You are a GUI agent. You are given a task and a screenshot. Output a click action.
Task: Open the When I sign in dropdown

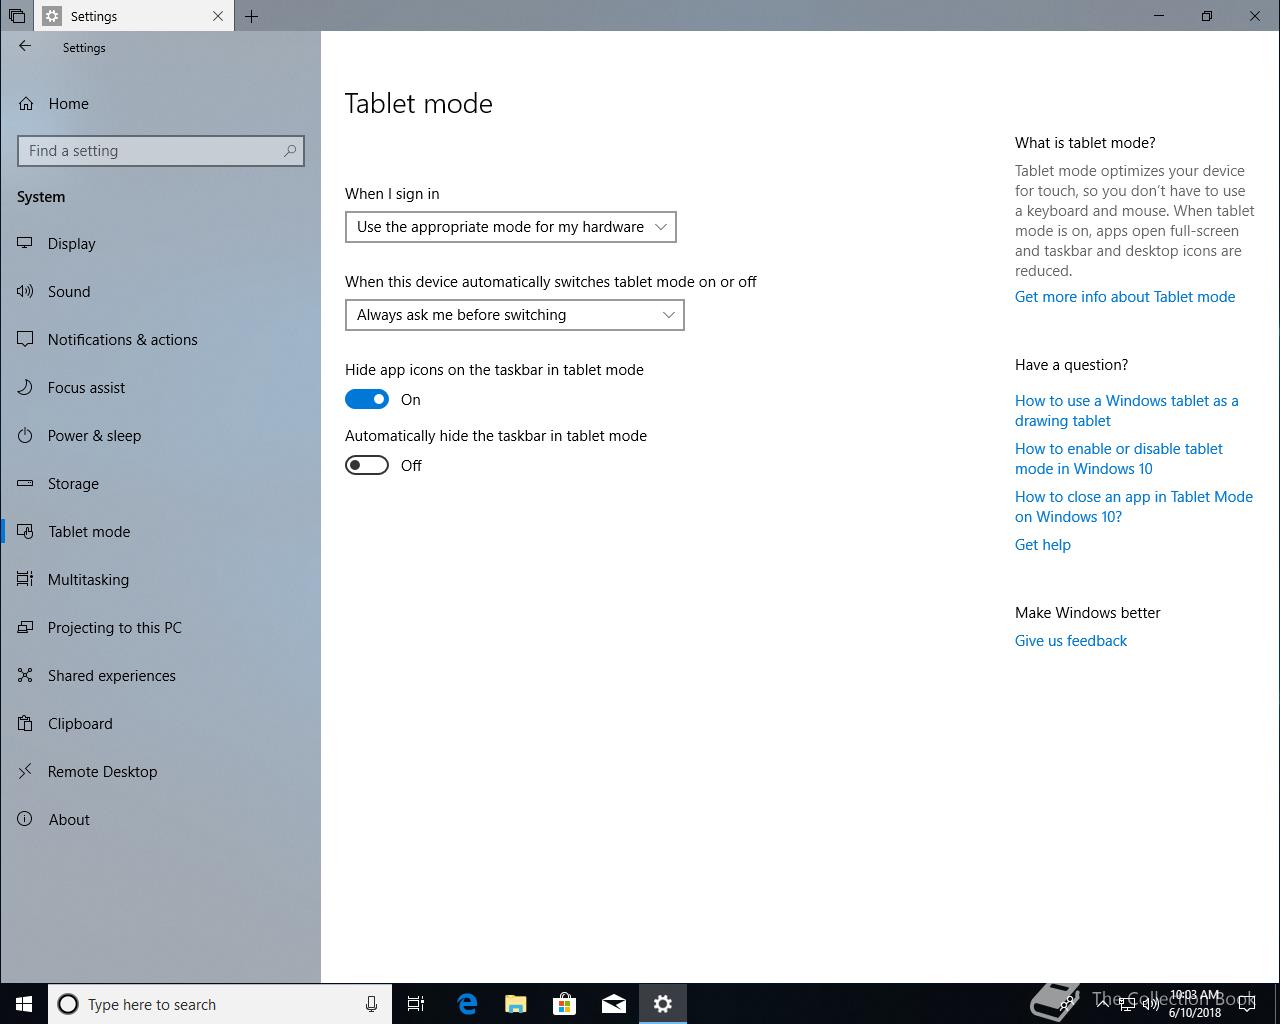(511, 227)
